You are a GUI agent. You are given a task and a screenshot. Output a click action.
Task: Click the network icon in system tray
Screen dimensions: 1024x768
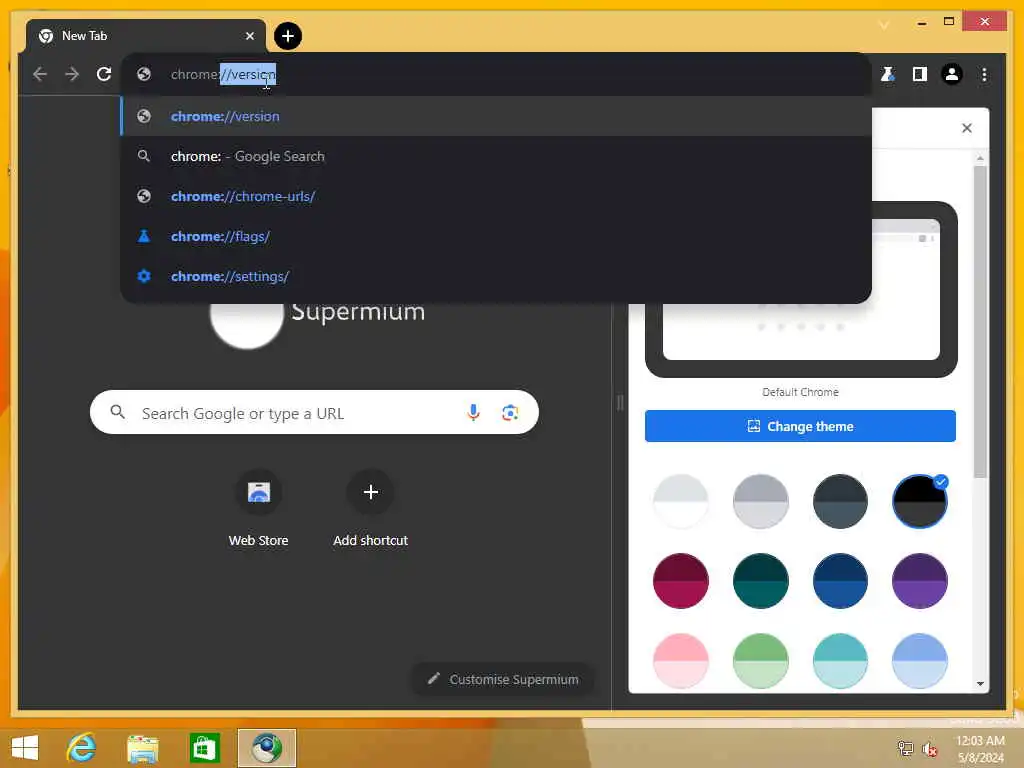(905, 749)
